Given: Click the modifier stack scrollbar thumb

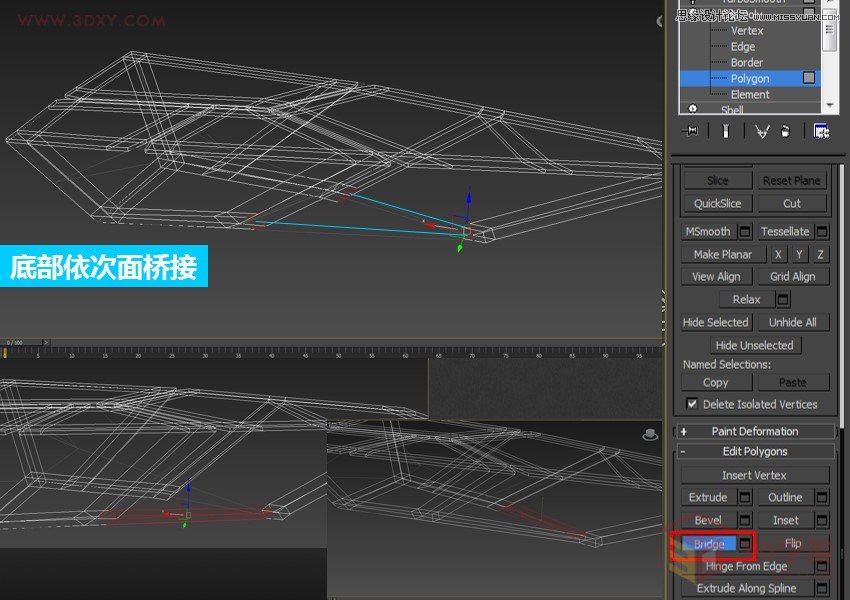Looking at the screenshot, I should click(829, 31).
